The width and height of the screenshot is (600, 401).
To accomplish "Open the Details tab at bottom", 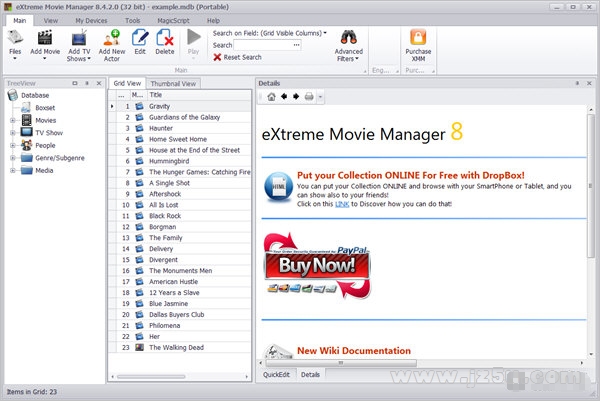I will pos(310,375).
